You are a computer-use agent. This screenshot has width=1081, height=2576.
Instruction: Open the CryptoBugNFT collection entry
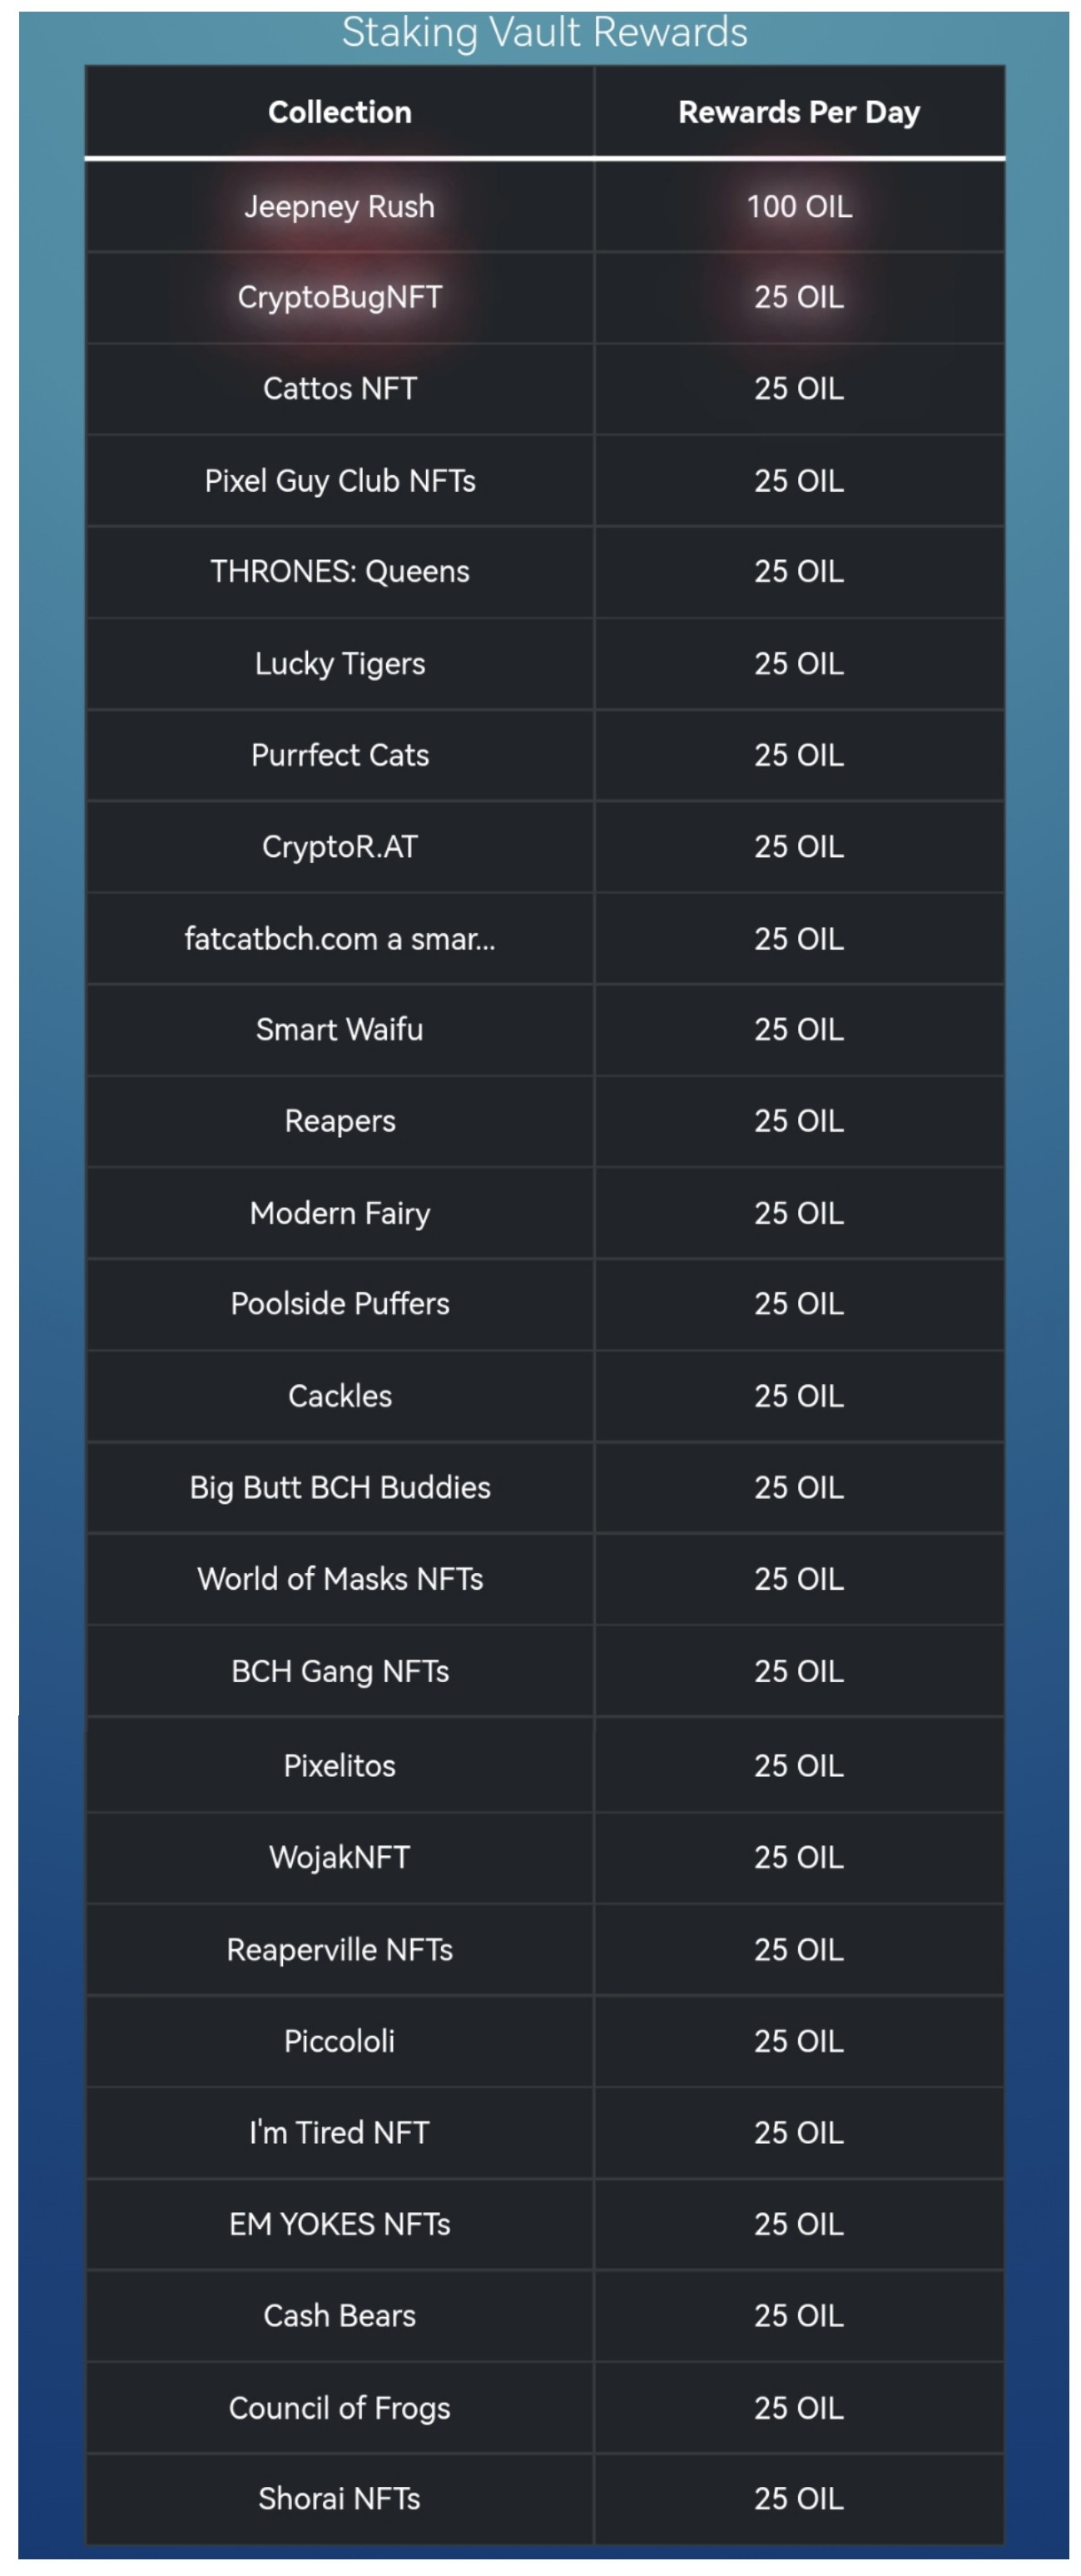pyautogui.click(x=339, y=297)
